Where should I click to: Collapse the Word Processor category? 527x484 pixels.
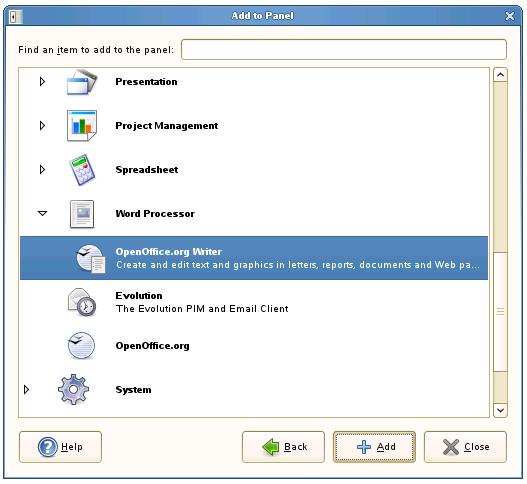(42, 213)
